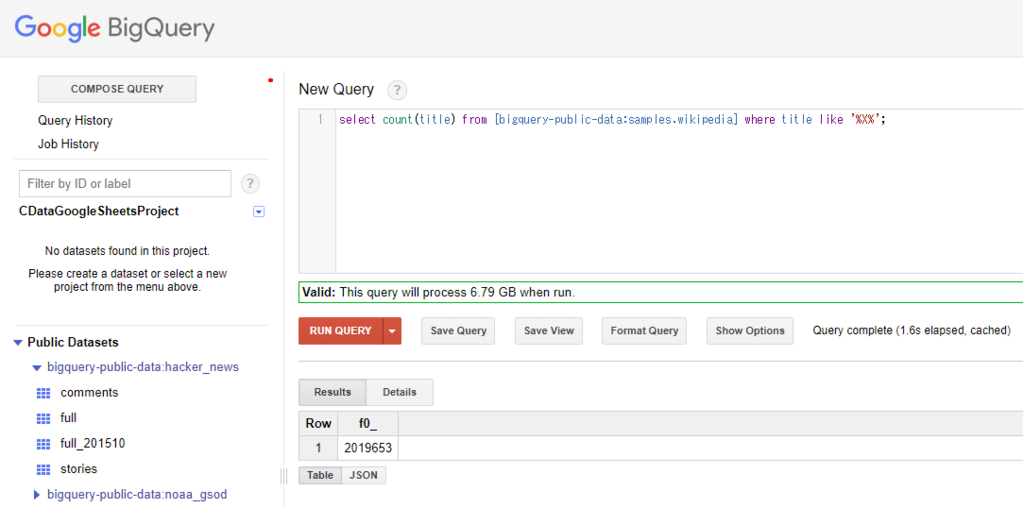This screenshot has height=508, width=1024.
Task: Select bigquery-public-data:hacker_news dataset name
Action: click(x=143, y=368)
